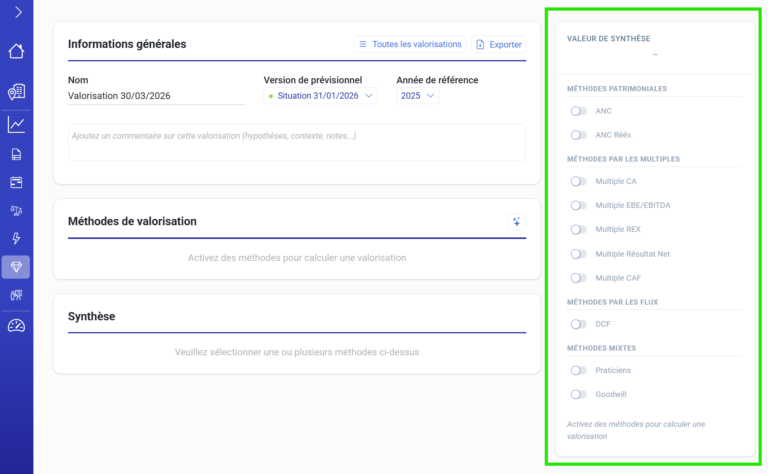
Task: Click the sparkle AI icon in Méthodes de valorisation
Action: point(516,222)
